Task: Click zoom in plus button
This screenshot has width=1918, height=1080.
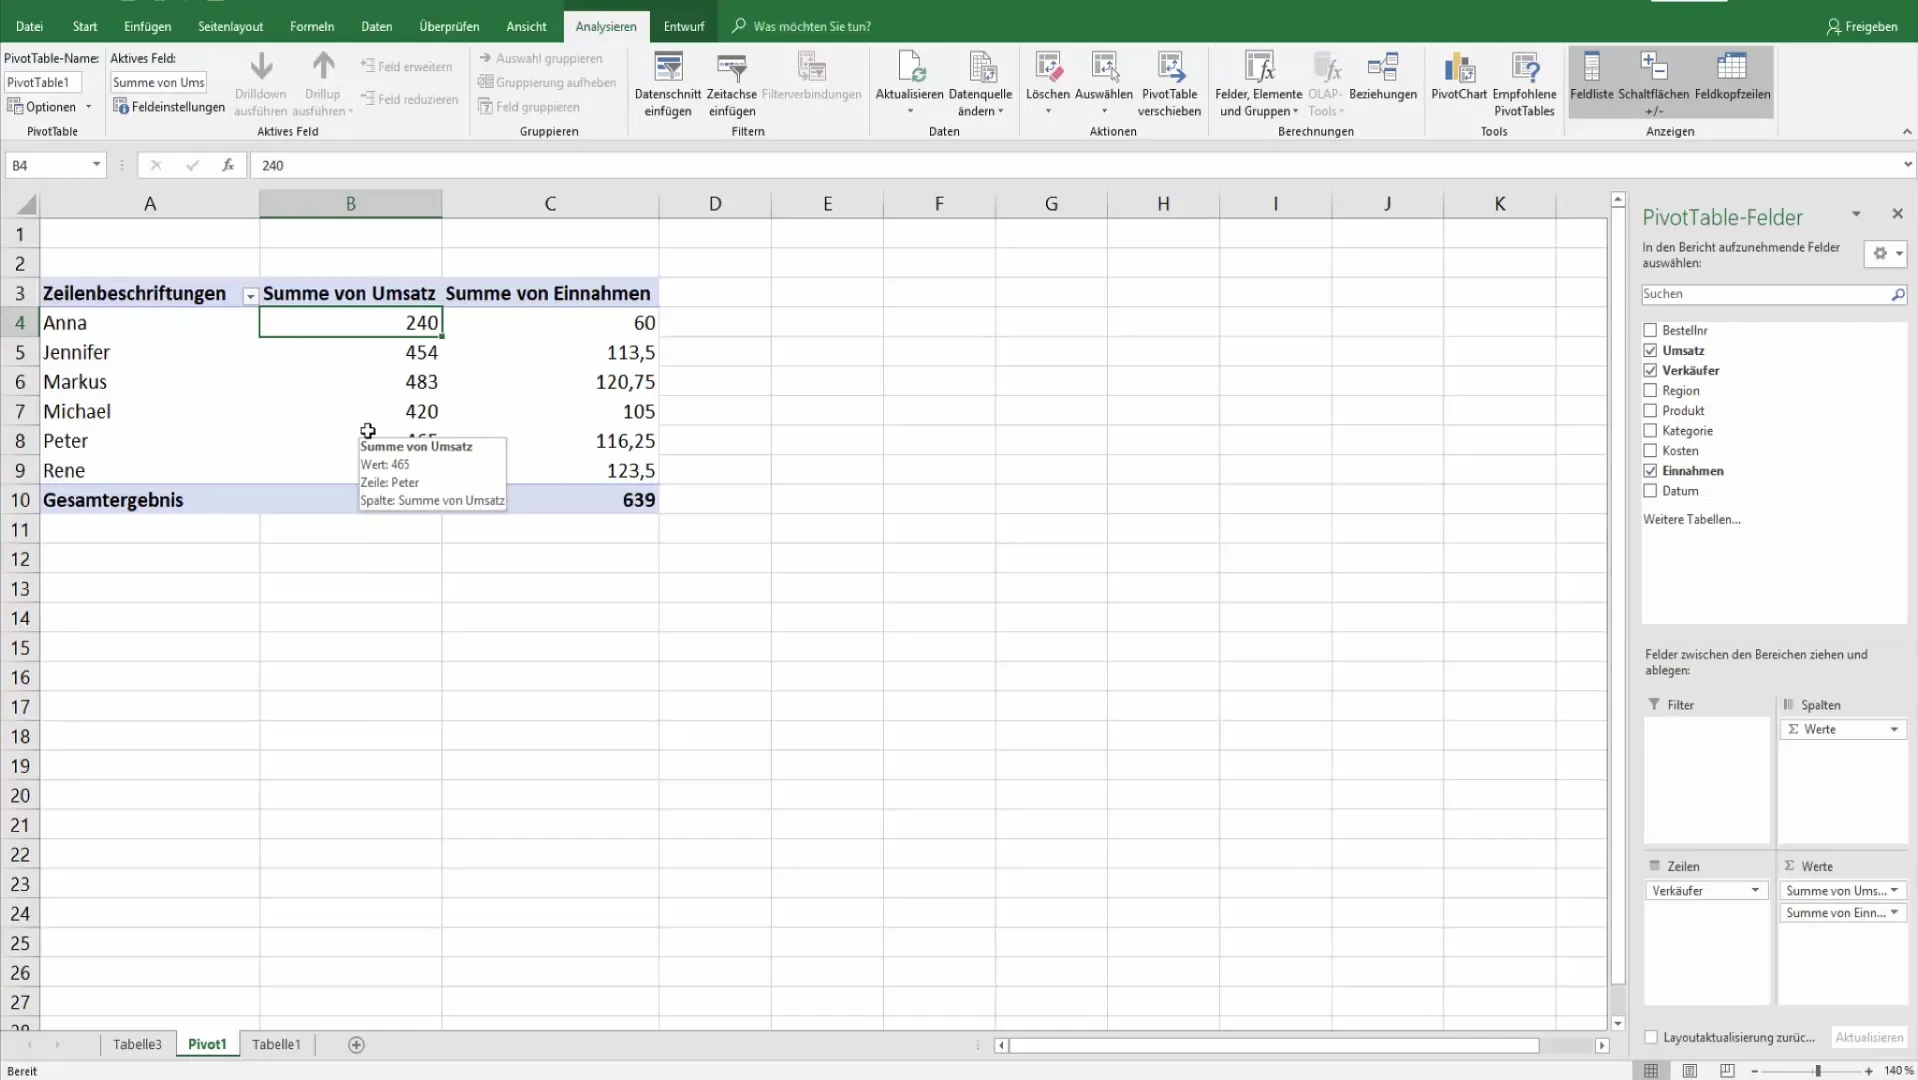Action: [x=1868, y=1071]
